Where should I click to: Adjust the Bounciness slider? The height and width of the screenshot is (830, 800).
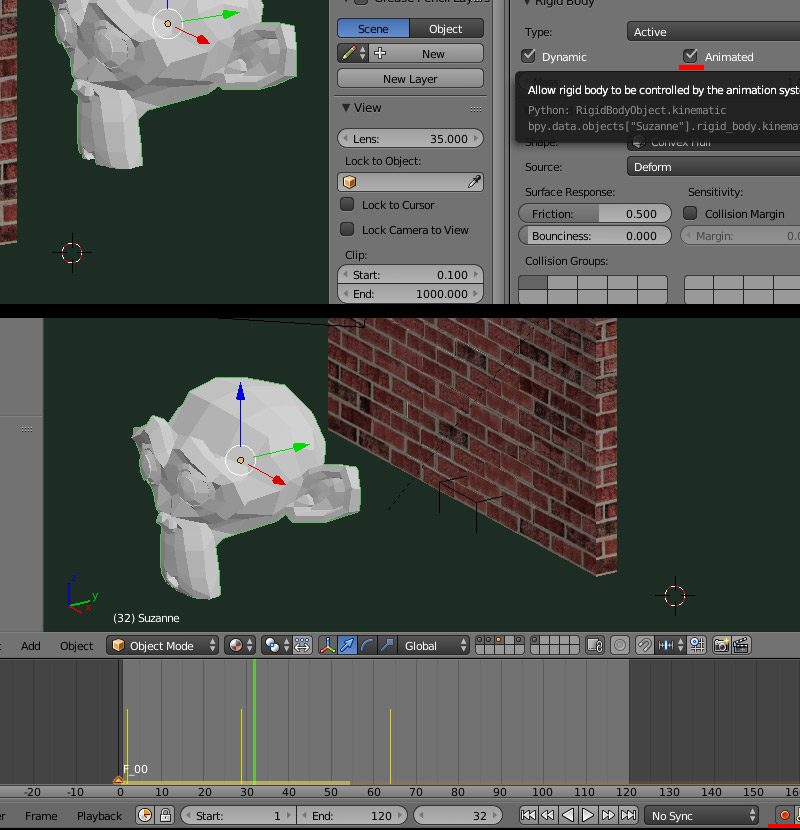click(x=595, y=236)
